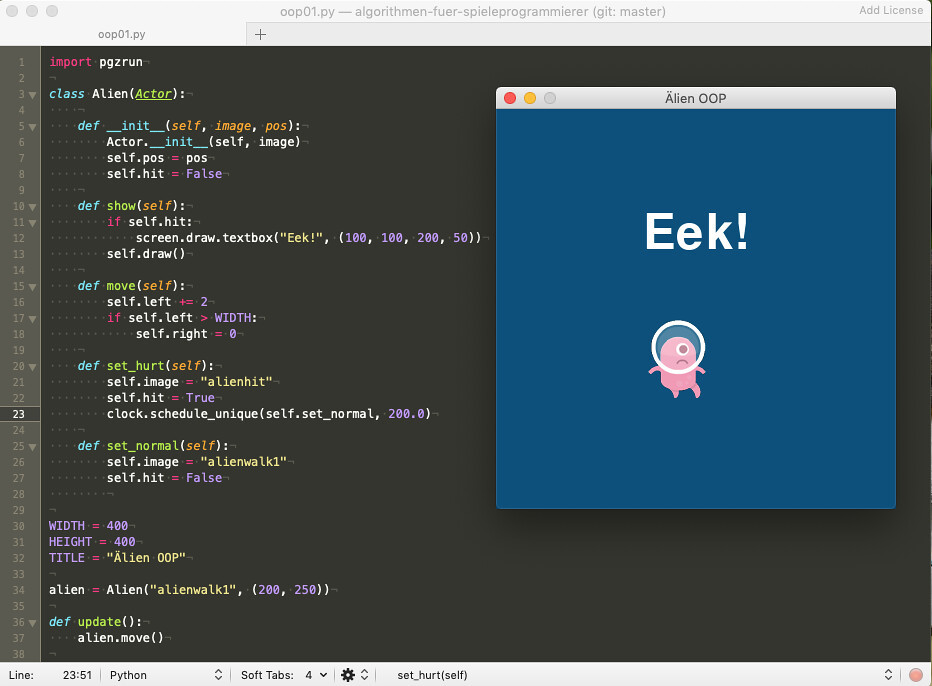The height and width of the screenshot is (686, 932).
Task: Click the Eek! text in the game window
Action: [x=696, y=231]
